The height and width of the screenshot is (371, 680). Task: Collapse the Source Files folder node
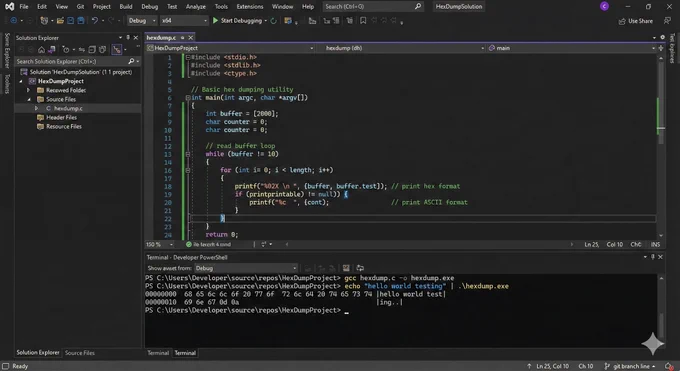tap(29, 99)
